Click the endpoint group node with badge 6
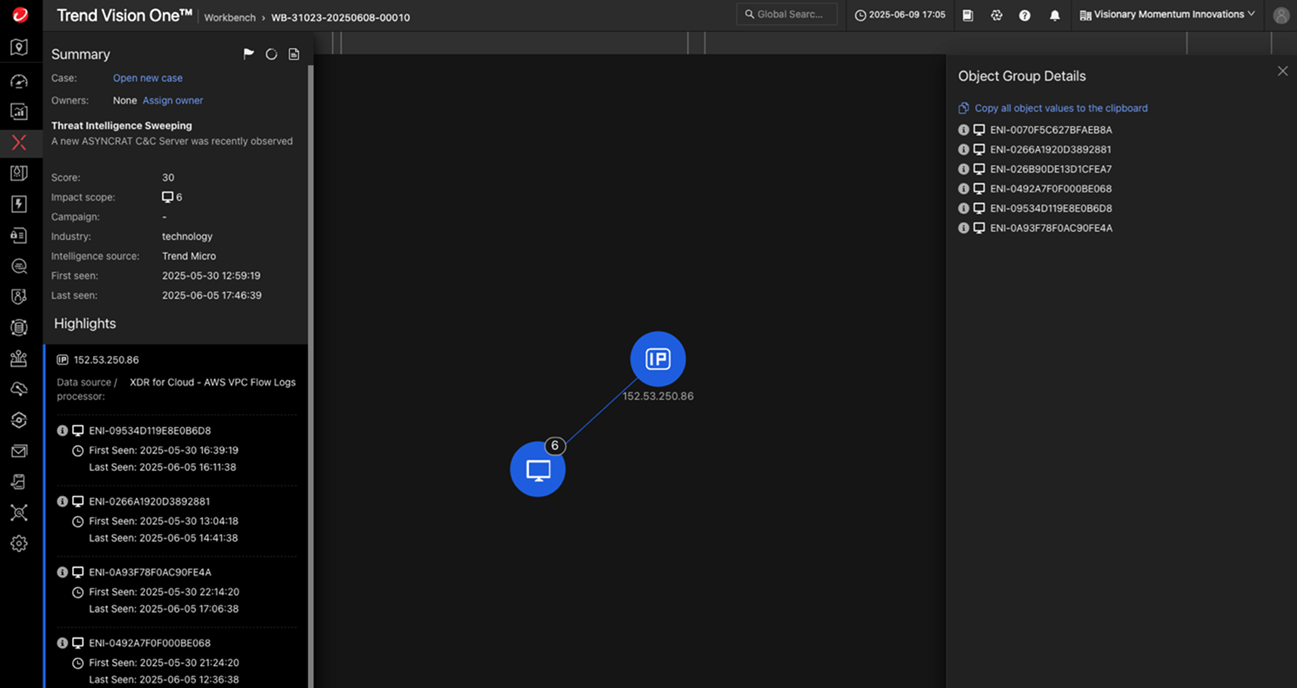This screenshot has height=688, width=1297. (x=538, y=470)
